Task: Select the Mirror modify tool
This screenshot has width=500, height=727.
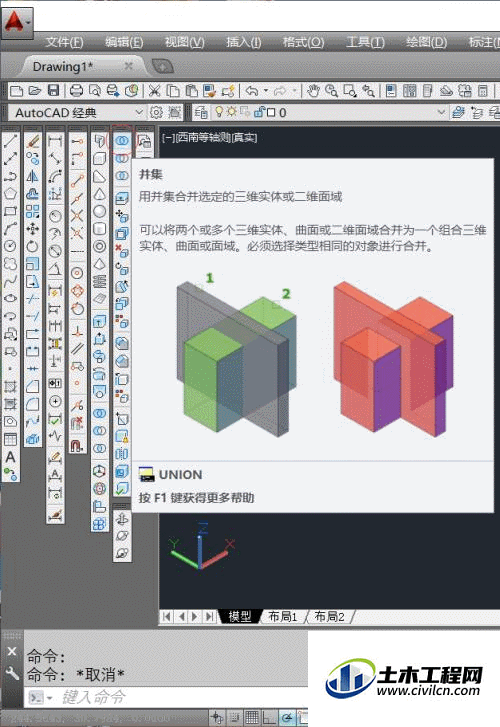Action: [x=32, y=176]
